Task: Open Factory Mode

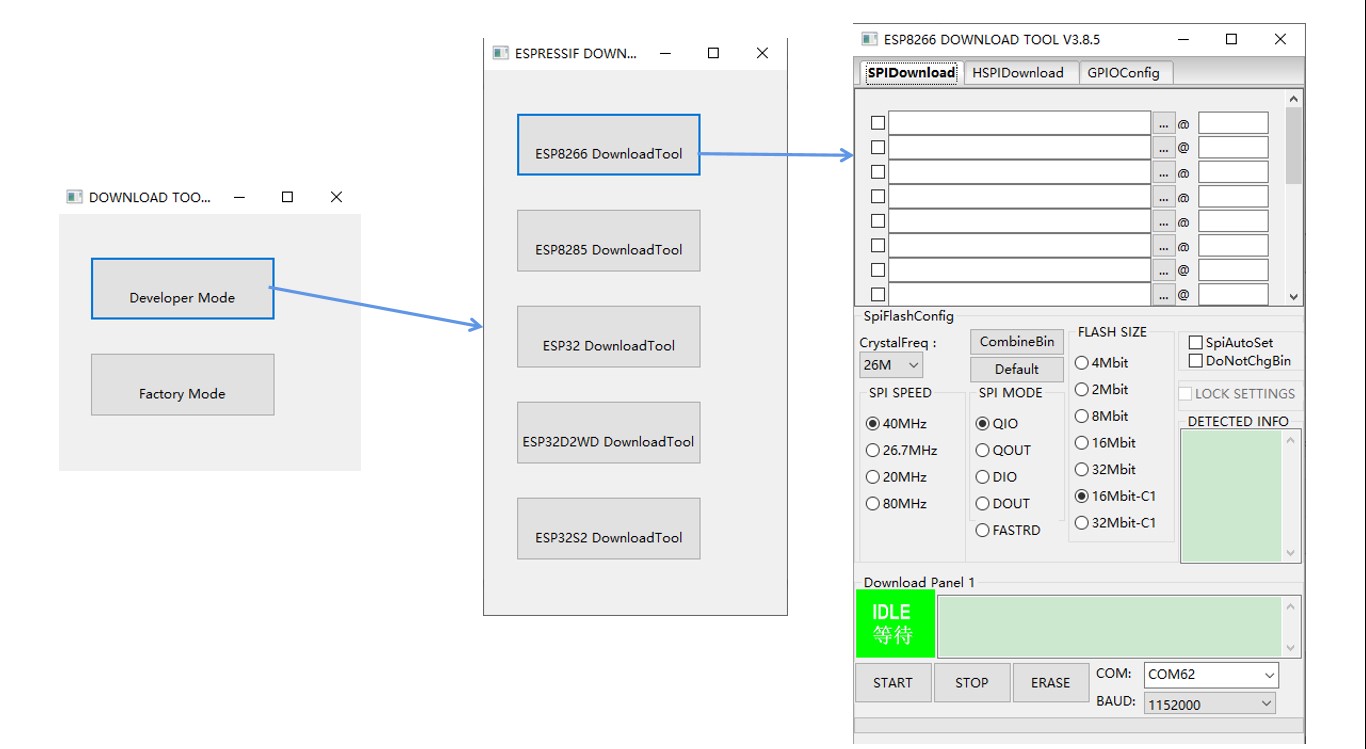Action: point(182,385)
